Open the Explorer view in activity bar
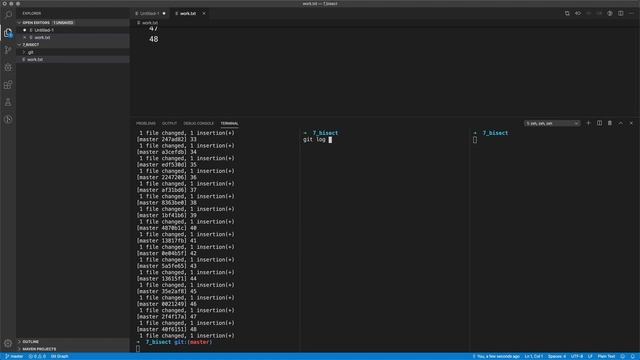 click(x=8, y=33)
